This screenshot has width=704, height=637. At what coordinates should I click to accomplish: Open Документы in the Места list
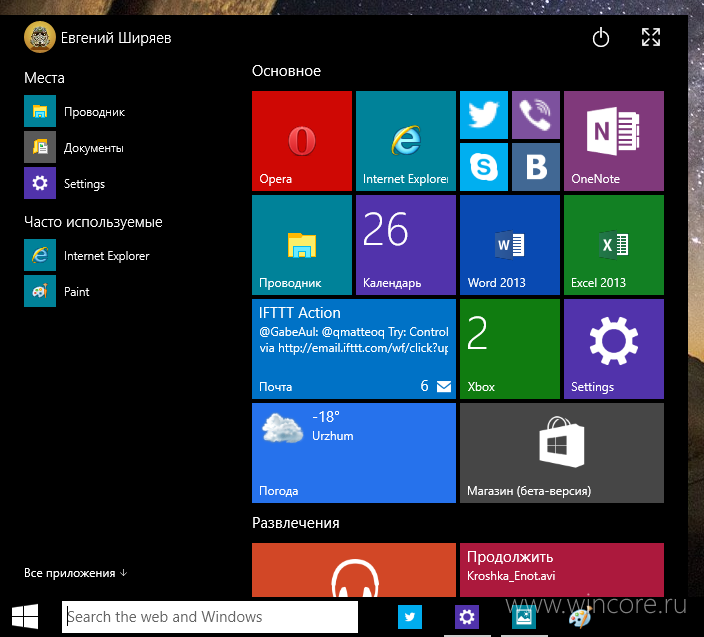(x=74, y=147)
